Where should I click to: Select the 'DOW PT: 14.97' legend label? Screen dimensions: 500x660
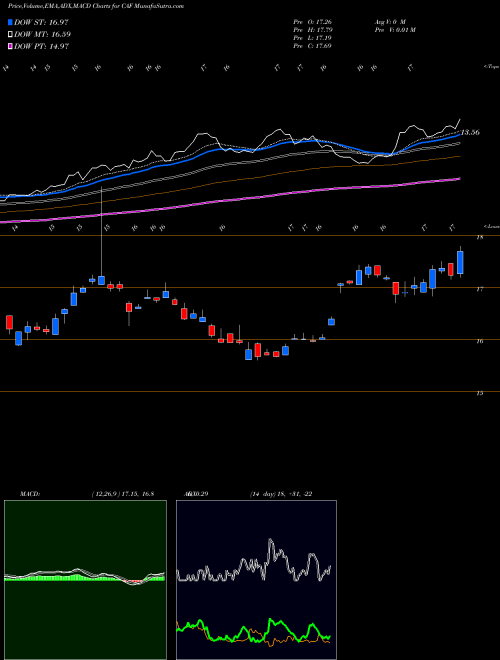(41, 46)
